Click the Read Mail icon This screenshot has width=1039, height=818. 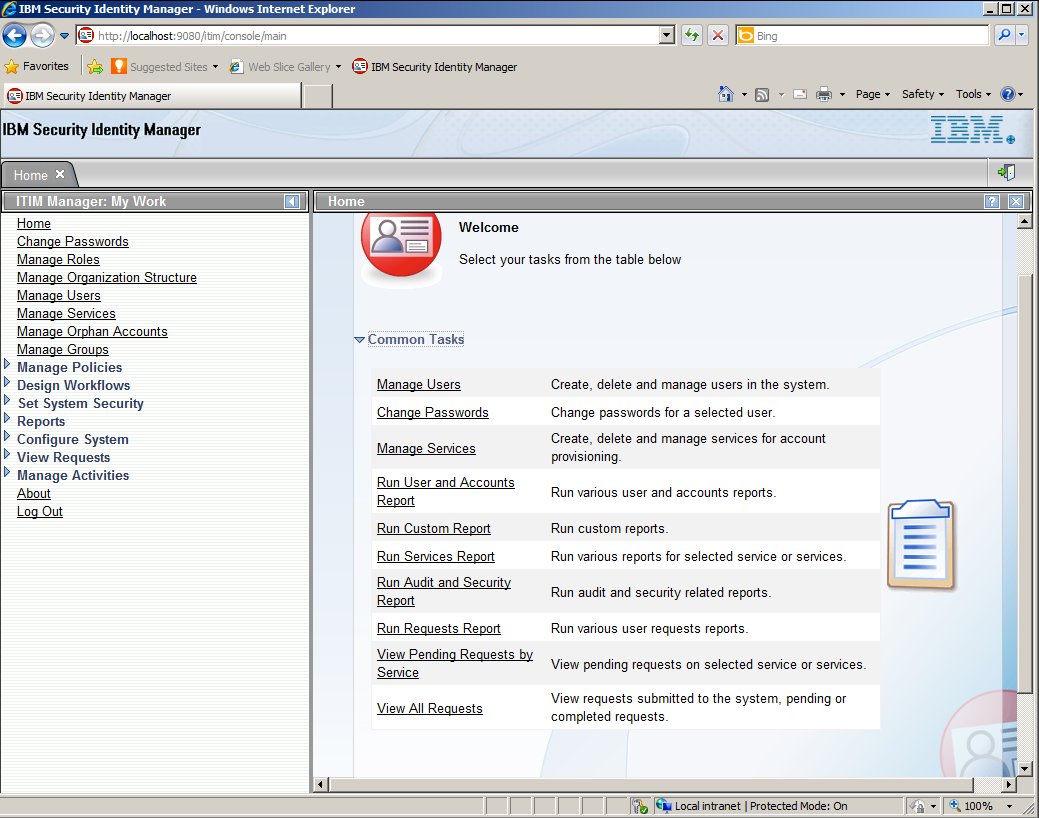click(x=800, y=94)
